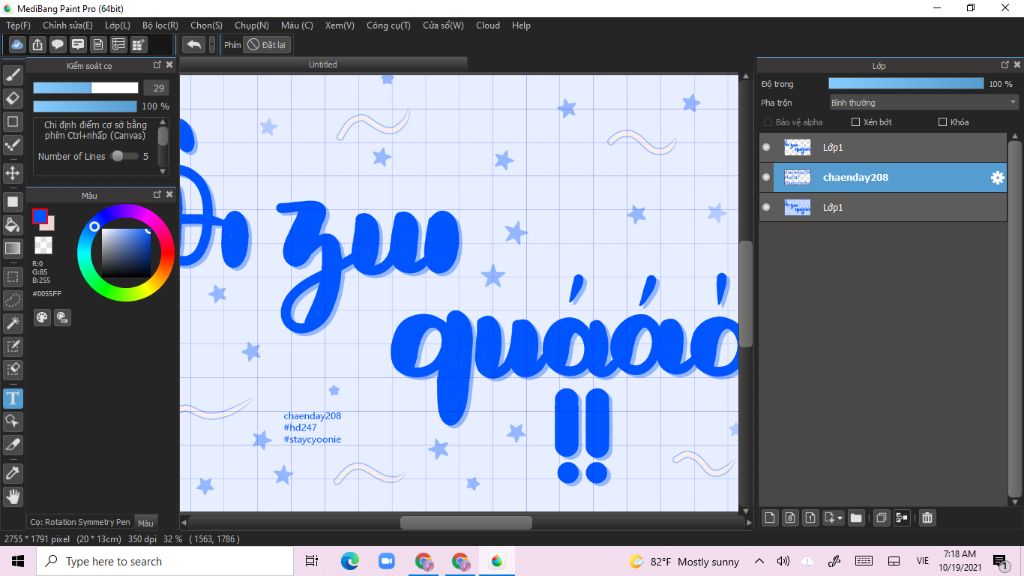The height and width of the screenshot is (576, 1024).
Task: Duplicate the selected layer
Action: [881, 518]
